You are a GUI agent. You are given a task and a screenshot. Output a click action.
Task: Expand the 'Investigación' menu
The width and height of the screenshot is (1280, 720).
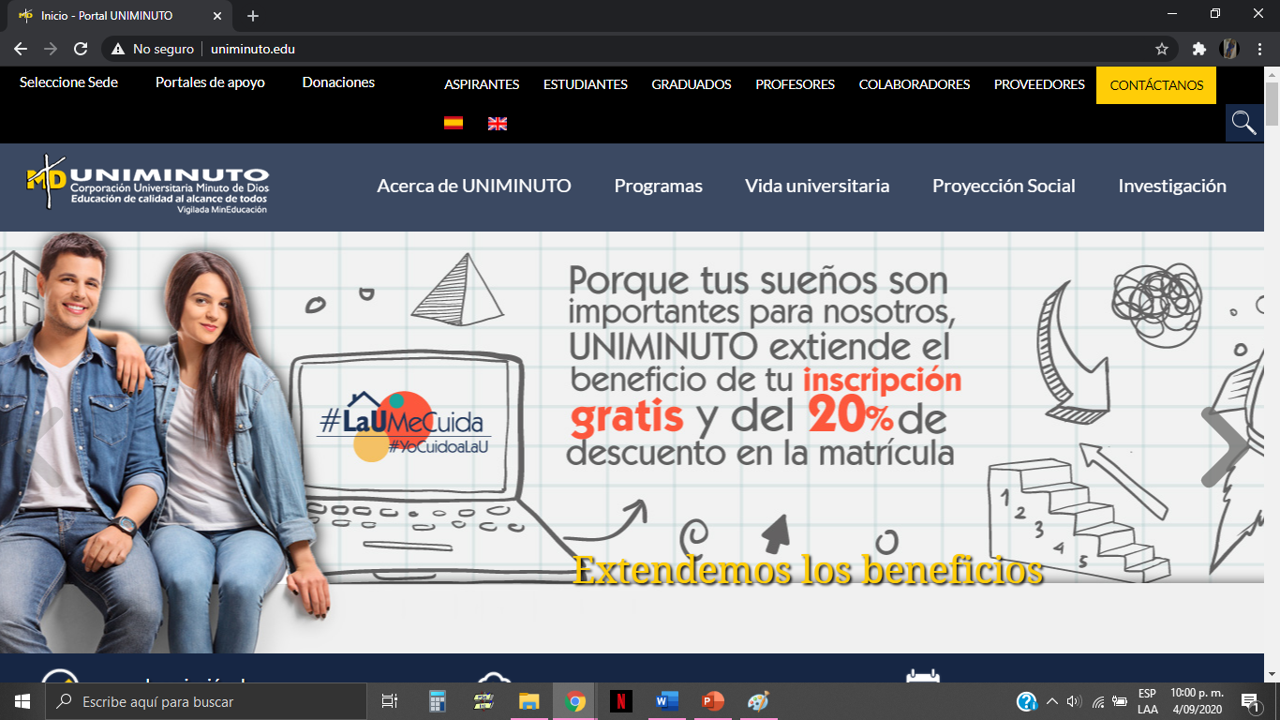point(1172,186)
